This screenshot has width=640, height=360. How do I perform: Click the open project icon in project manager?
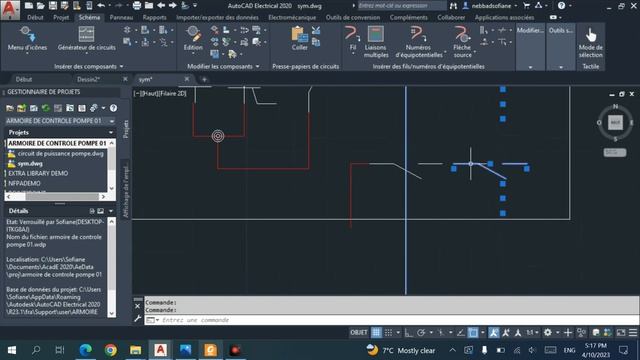[10, 108]
